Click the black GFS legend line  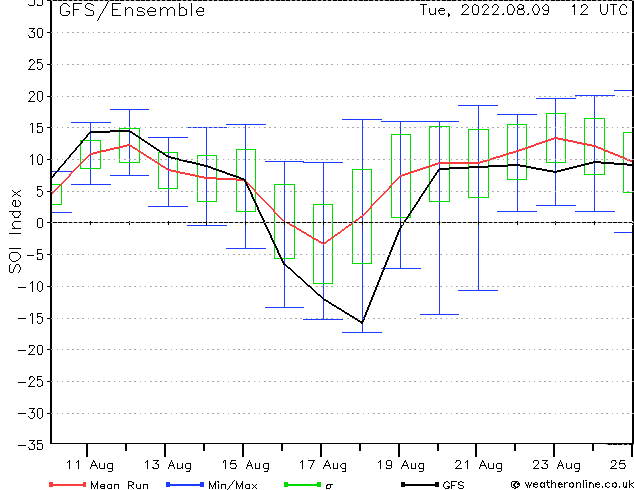click(x=420, y=484)
